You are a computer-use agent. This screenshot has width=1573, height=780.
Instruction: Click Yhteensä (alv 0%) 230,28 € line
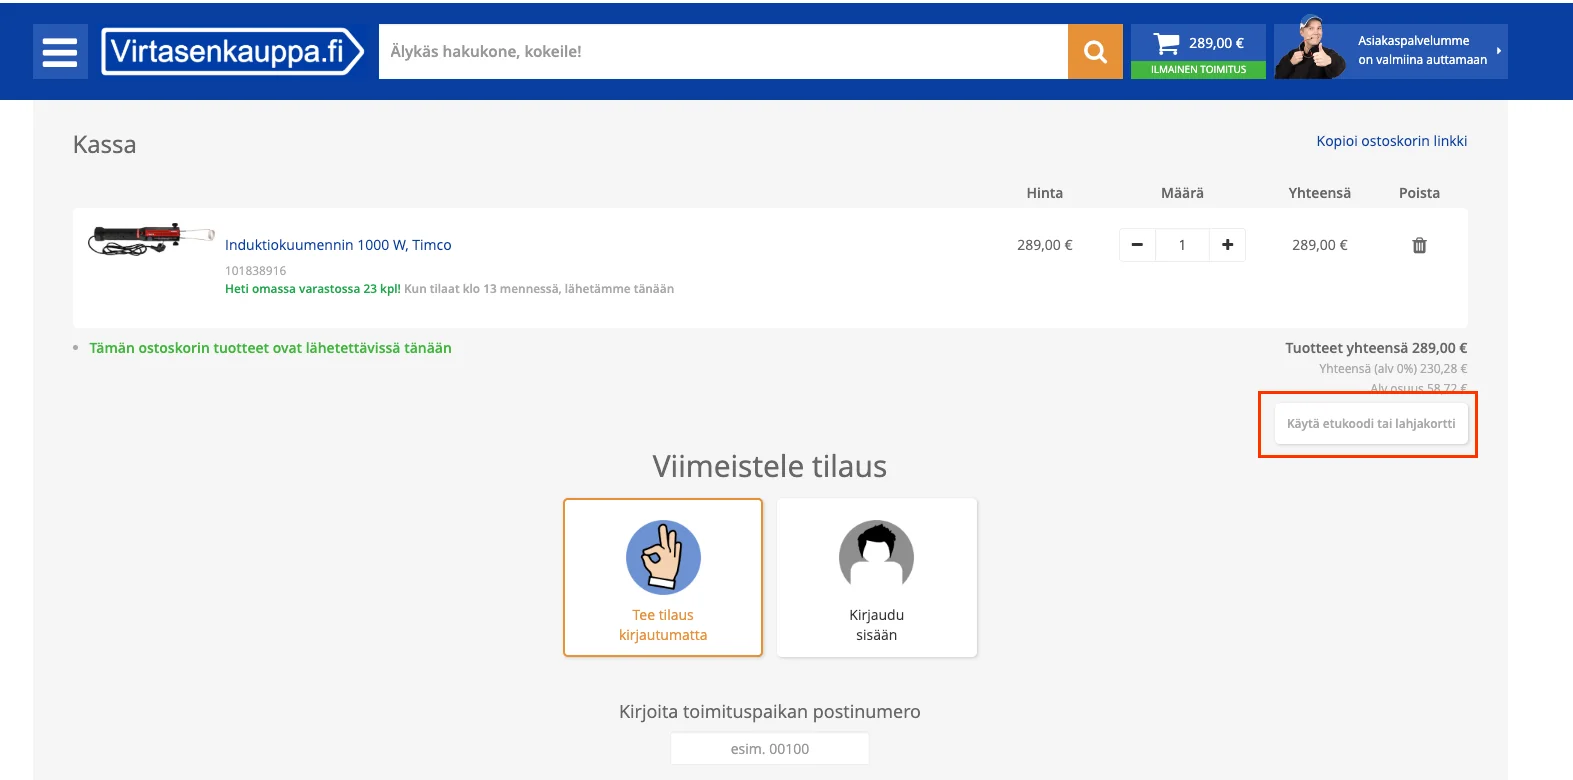click(1393, 369)
